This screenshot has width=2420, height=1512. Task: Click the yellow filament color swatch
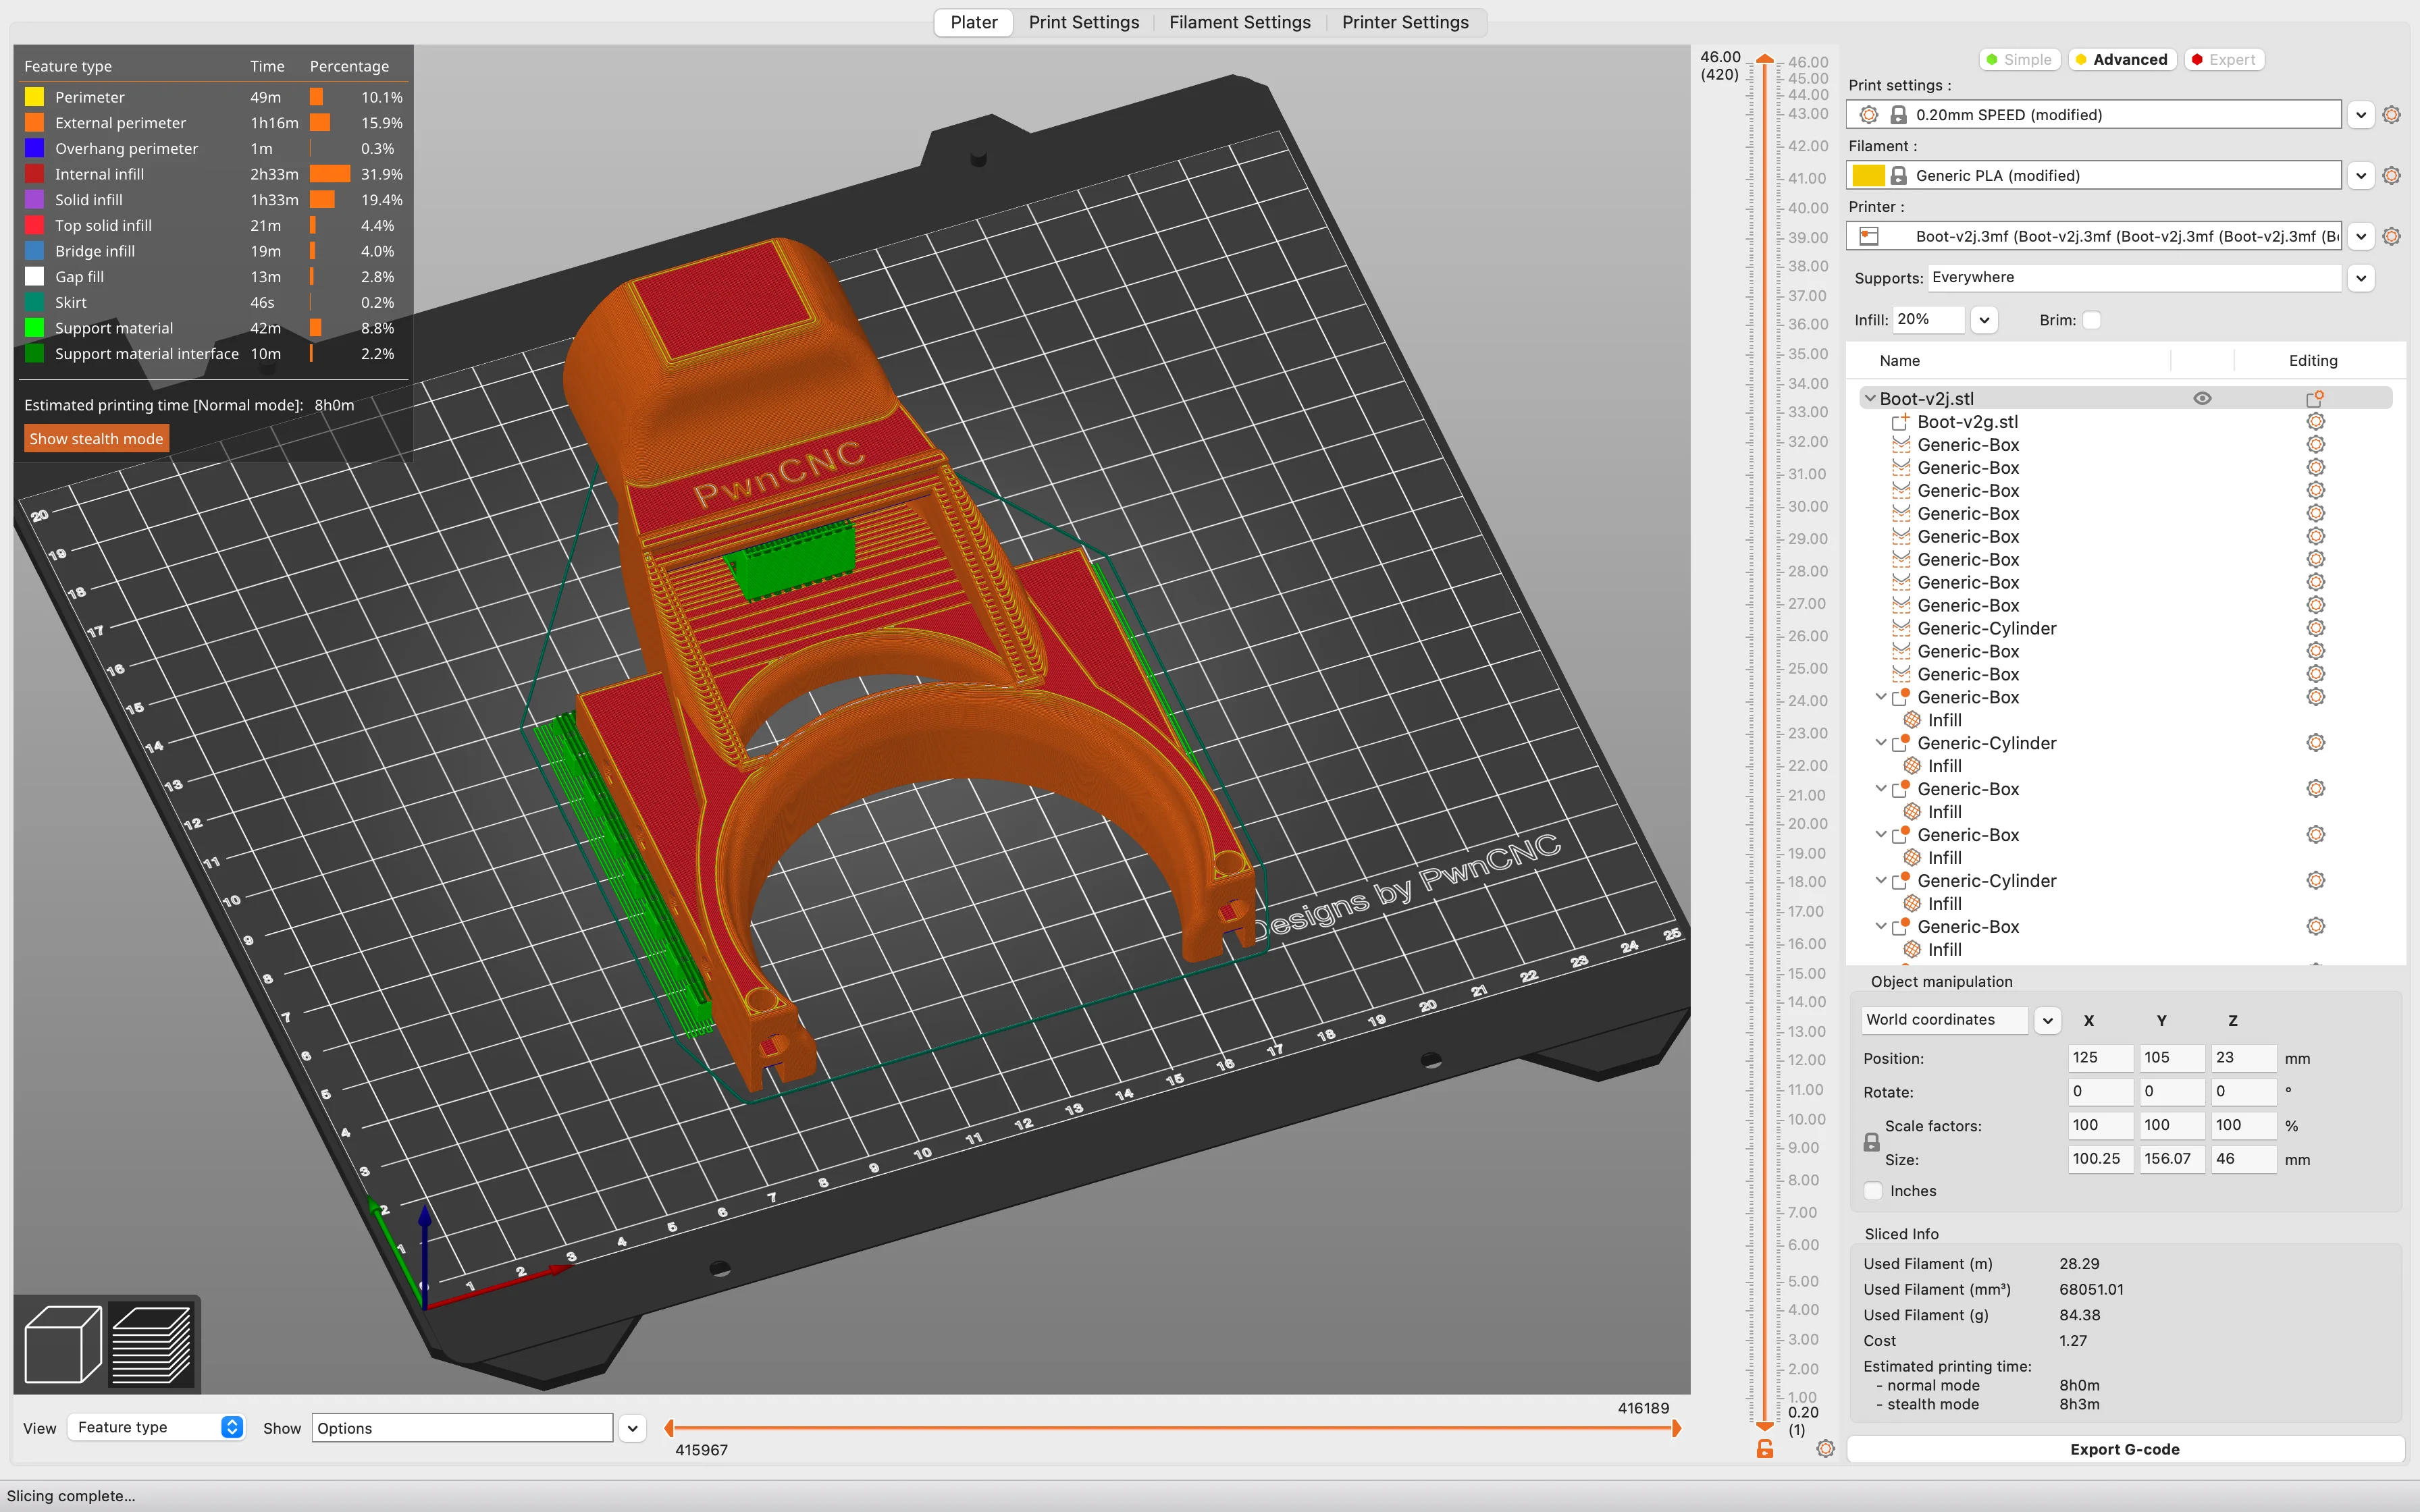click(x=1868, y=176)
